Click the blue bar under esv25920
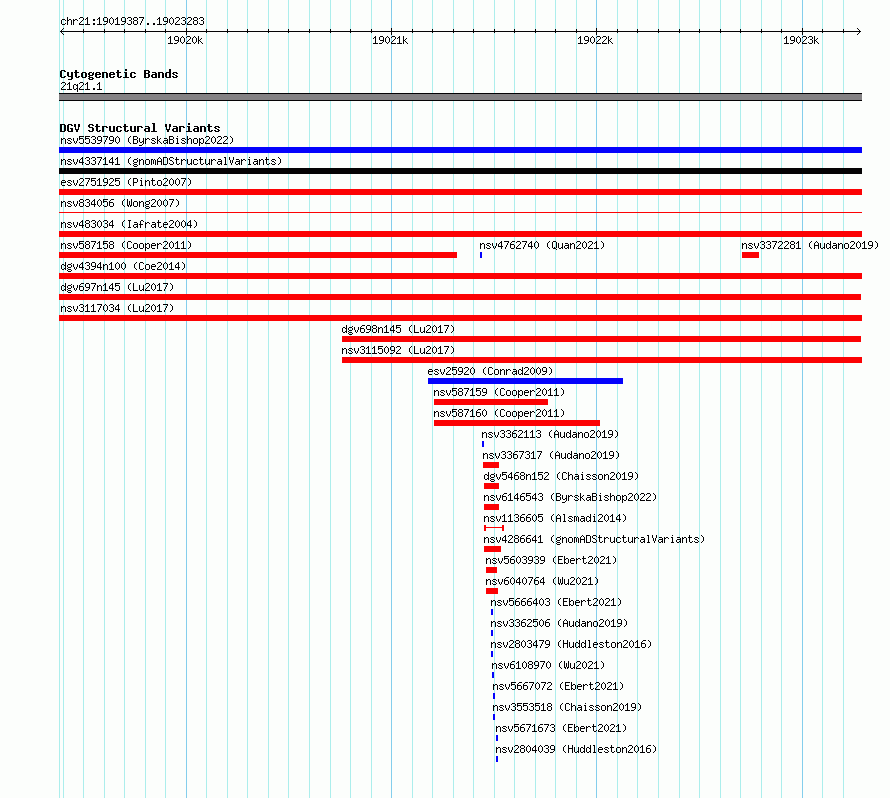Image resolution: width=890 pixels, height=798 pixels. (525, 381)
